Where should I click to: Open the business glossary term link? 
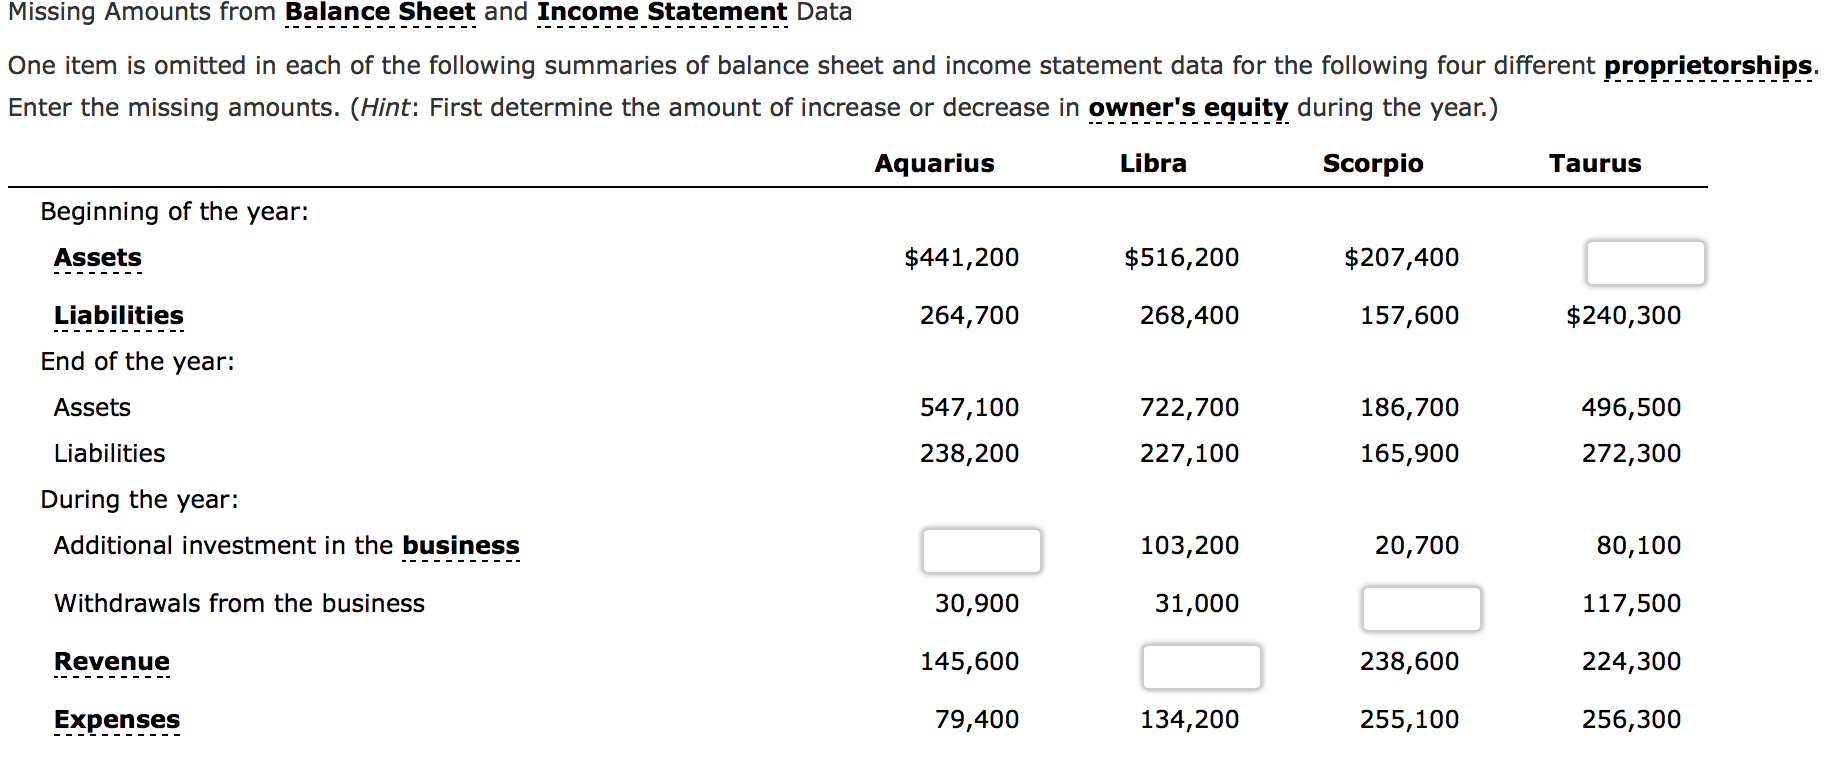click(x=460, y=545)
